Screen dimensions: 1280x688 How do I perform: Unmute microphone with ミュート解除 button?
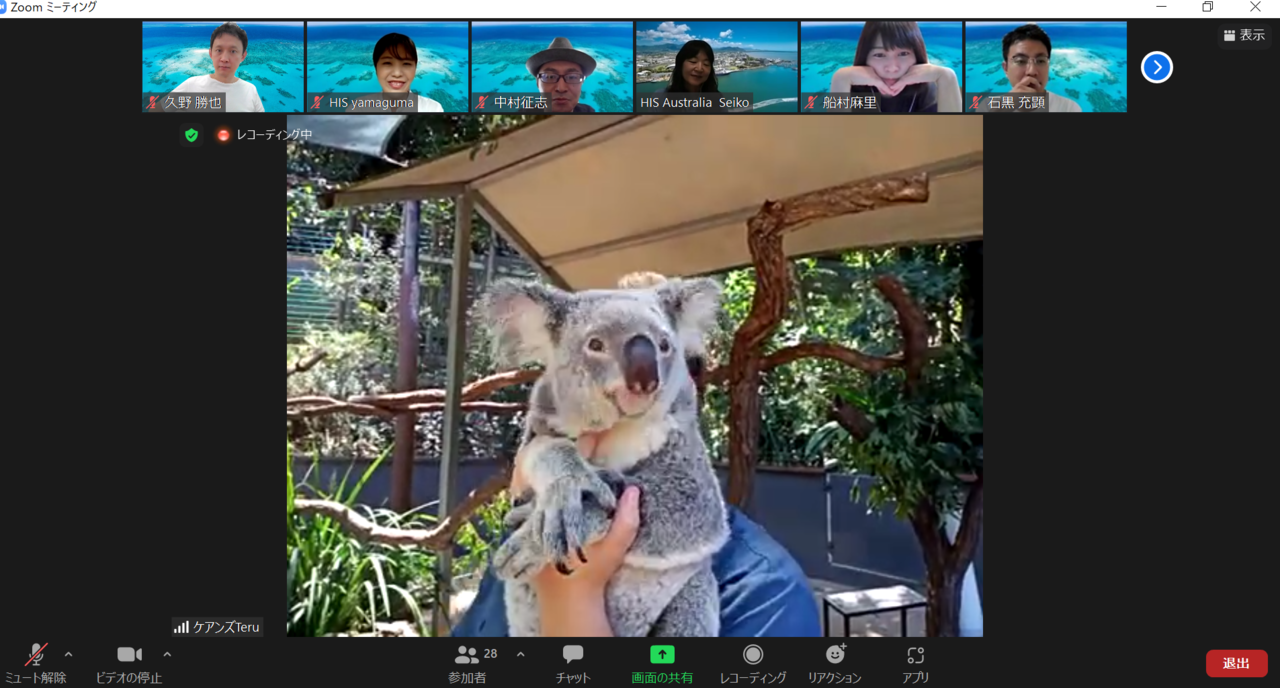point(36,663)
